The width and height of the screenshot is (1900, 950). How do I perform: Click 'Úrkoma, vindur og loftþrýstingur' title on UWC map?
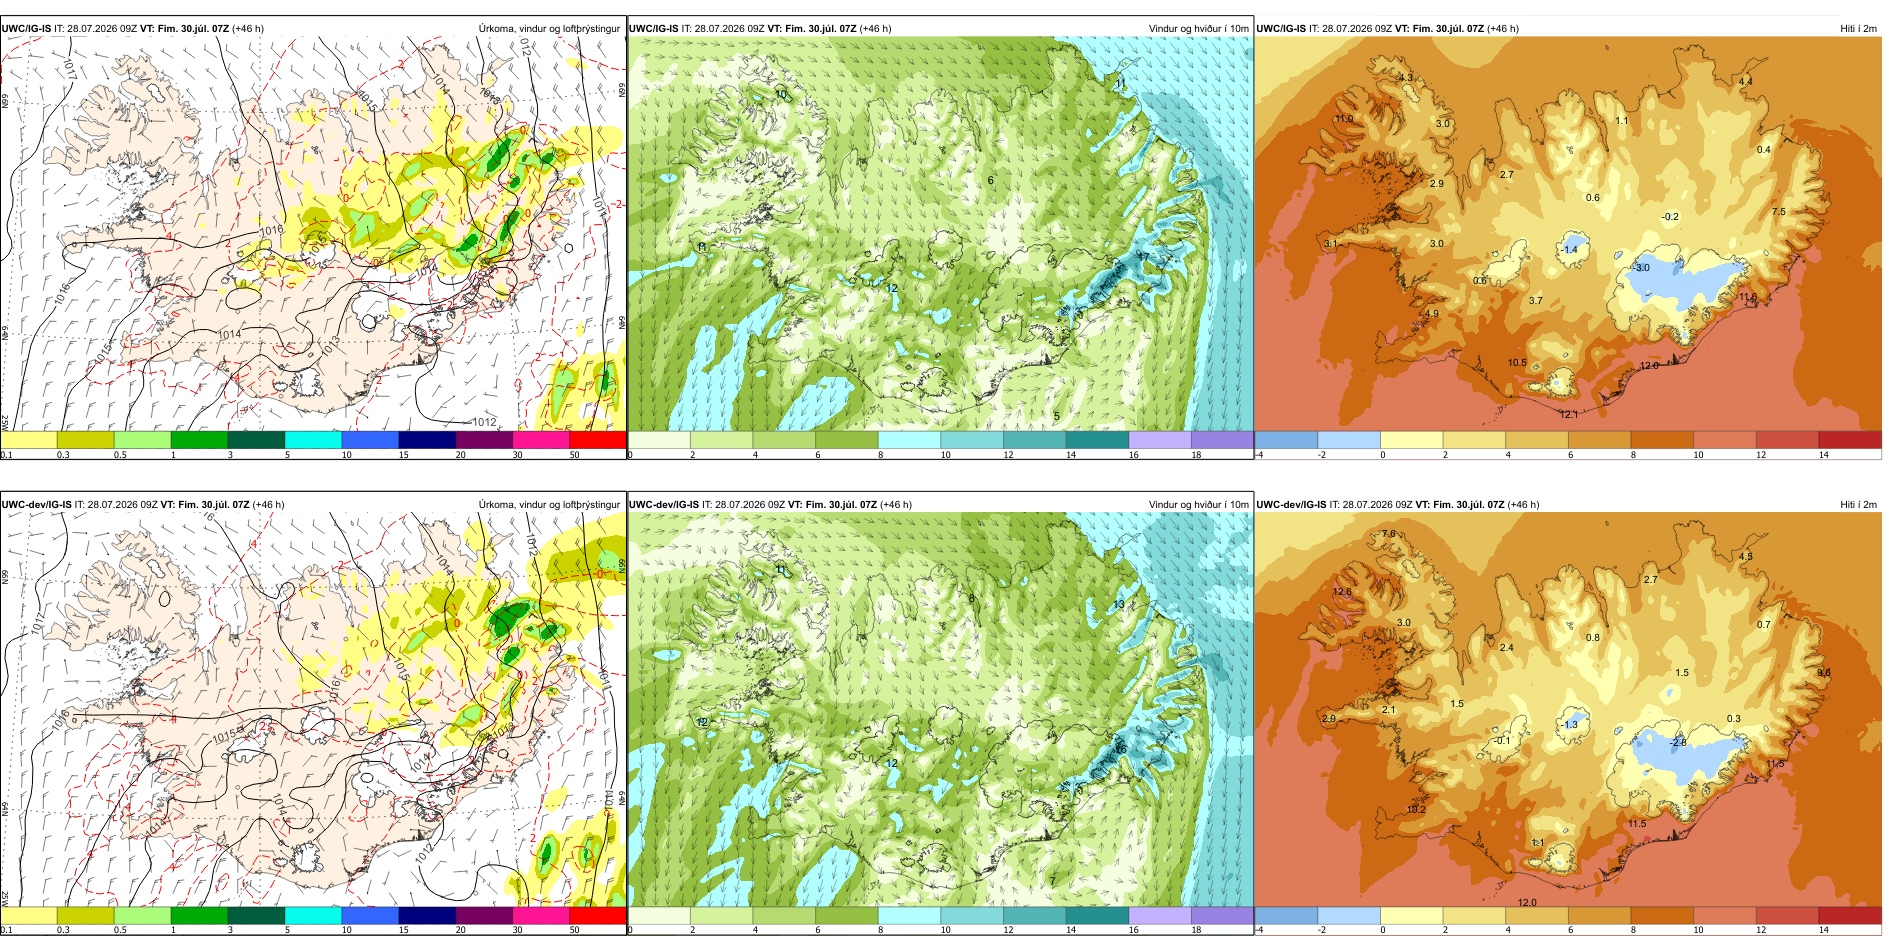[549, 28]
